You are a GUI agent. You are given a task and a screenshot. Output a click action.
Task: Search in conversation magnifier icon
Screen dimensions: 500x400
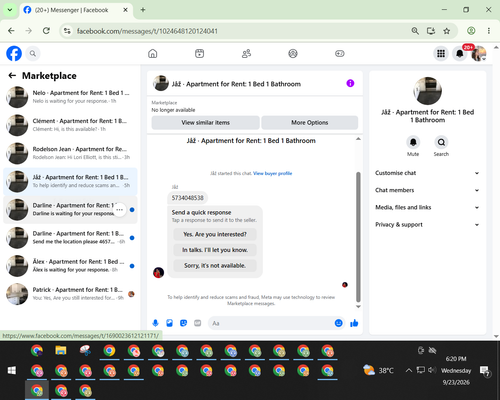pyautogui.click(x=441, y=142)
